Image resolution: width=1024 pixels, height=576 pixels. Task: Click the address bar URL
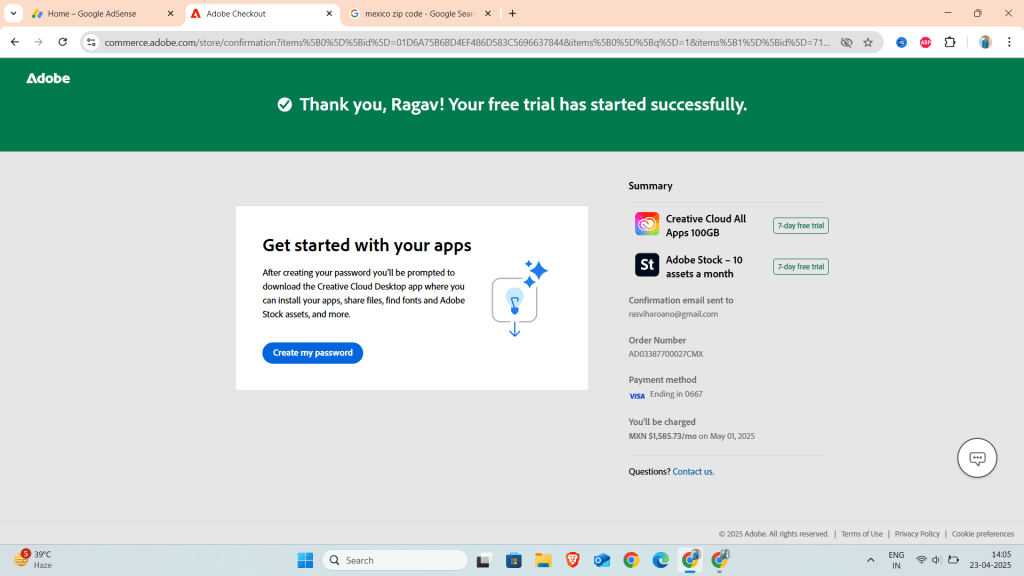467,42
